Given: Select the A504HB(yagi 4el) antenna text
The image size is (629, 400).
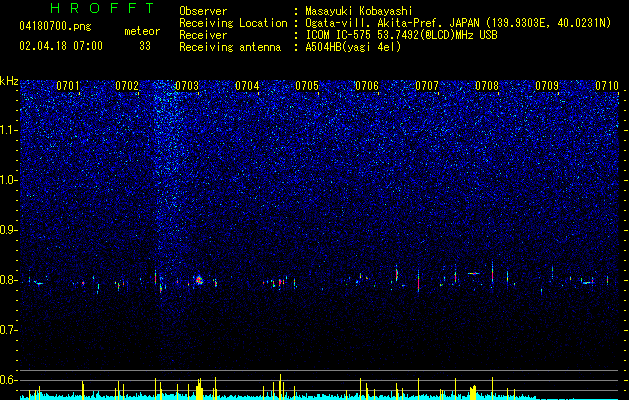Looking at the screenshot, I should pyautogui.click(x=353, y=47).
